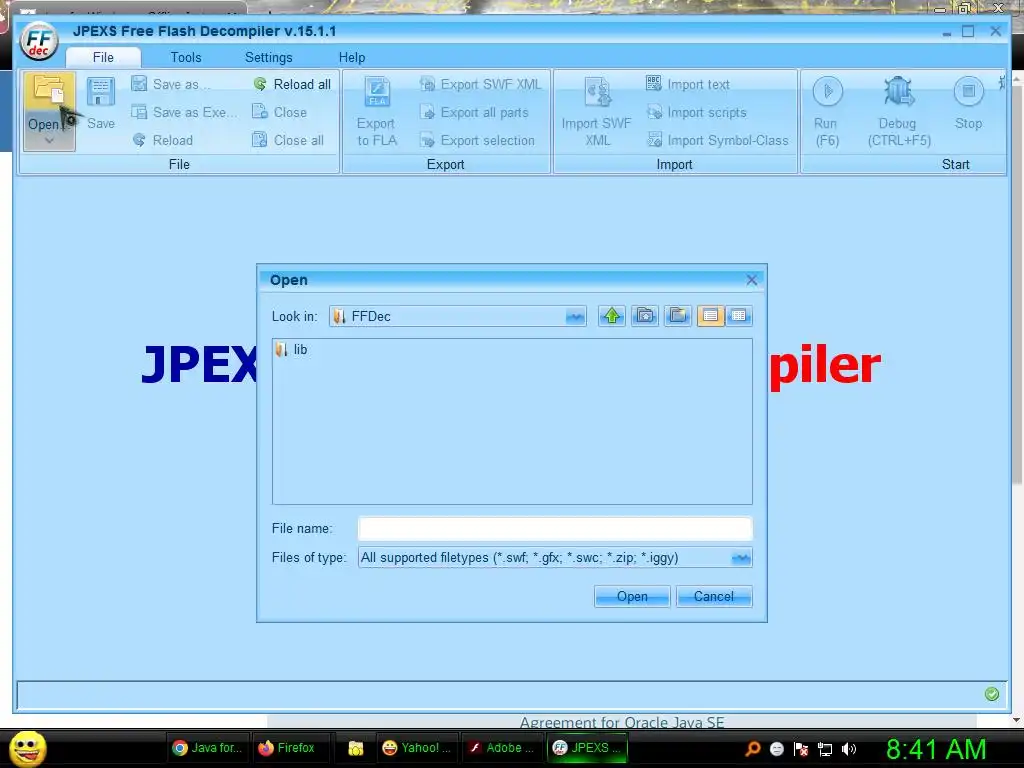Screen dimensions: 1024x768
Task: Select Import text option
Action: [x=688, y=84]
